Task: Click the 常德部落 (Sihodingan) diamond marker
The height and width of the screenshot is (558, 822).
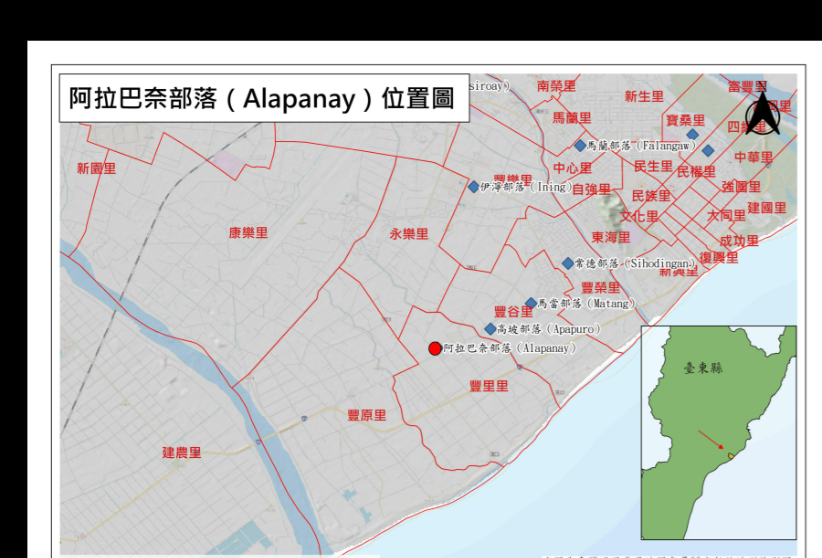Action: tap(568, 263)
